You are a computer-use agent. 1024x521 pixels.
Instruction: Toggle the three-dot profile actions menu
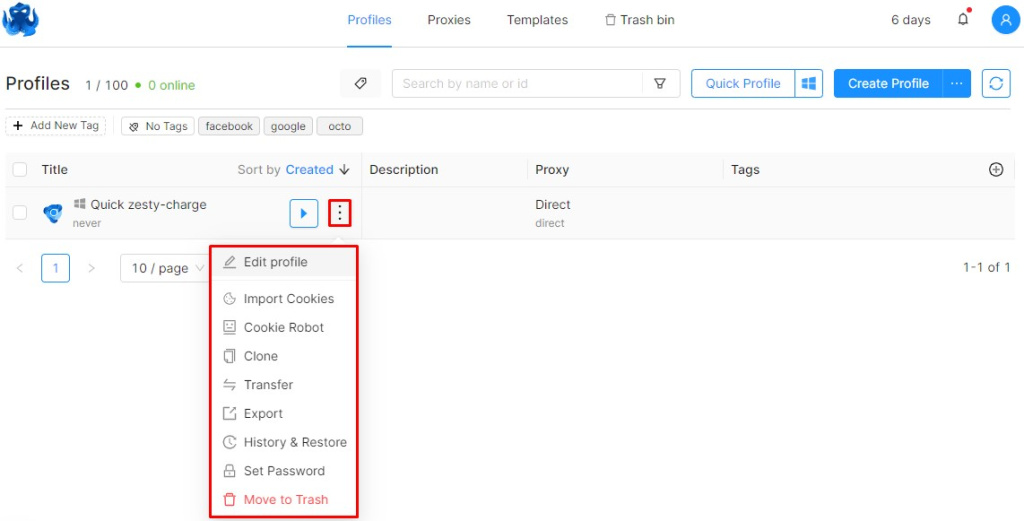[x=340, y=213]
